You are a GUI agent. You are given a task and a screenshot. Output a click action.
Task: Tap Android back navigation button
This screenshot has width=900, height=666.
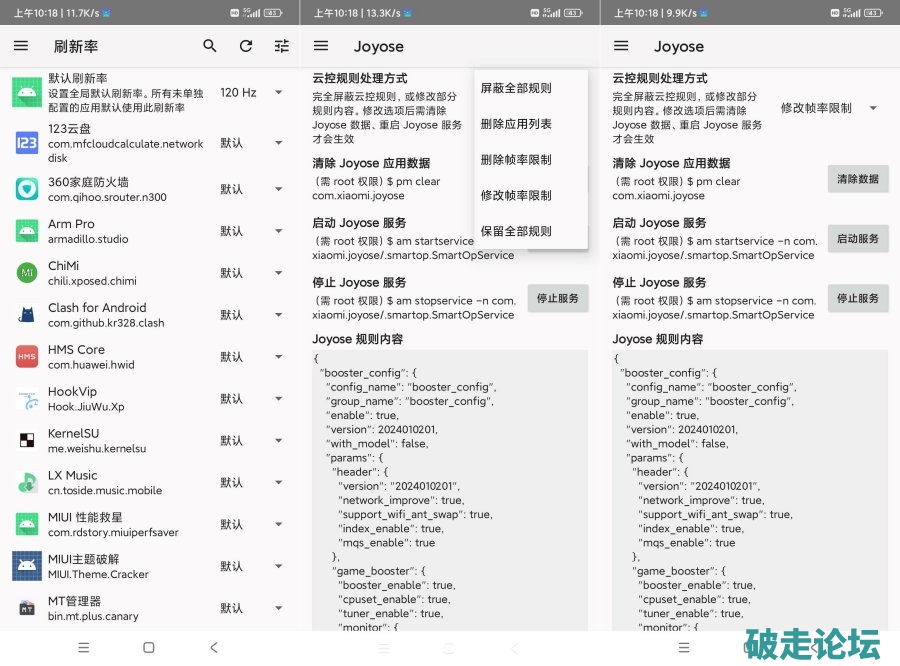[x=213, y=647]
